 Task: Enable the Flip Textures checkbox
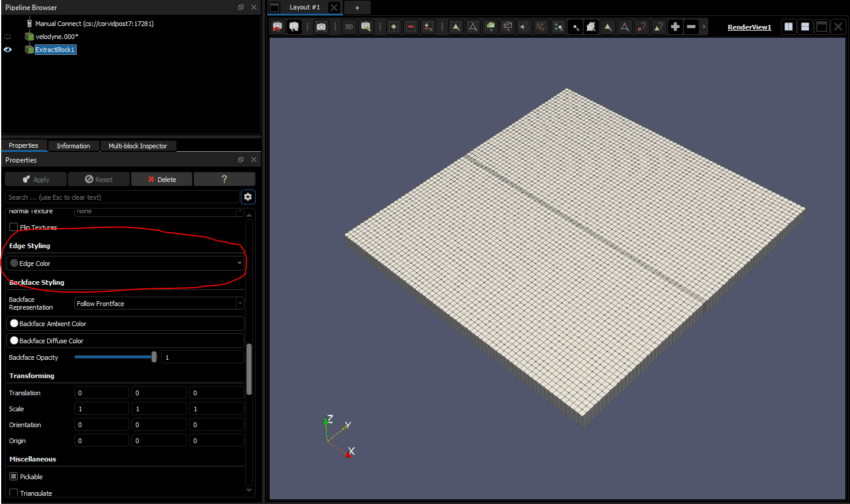(x=14, y=227)
